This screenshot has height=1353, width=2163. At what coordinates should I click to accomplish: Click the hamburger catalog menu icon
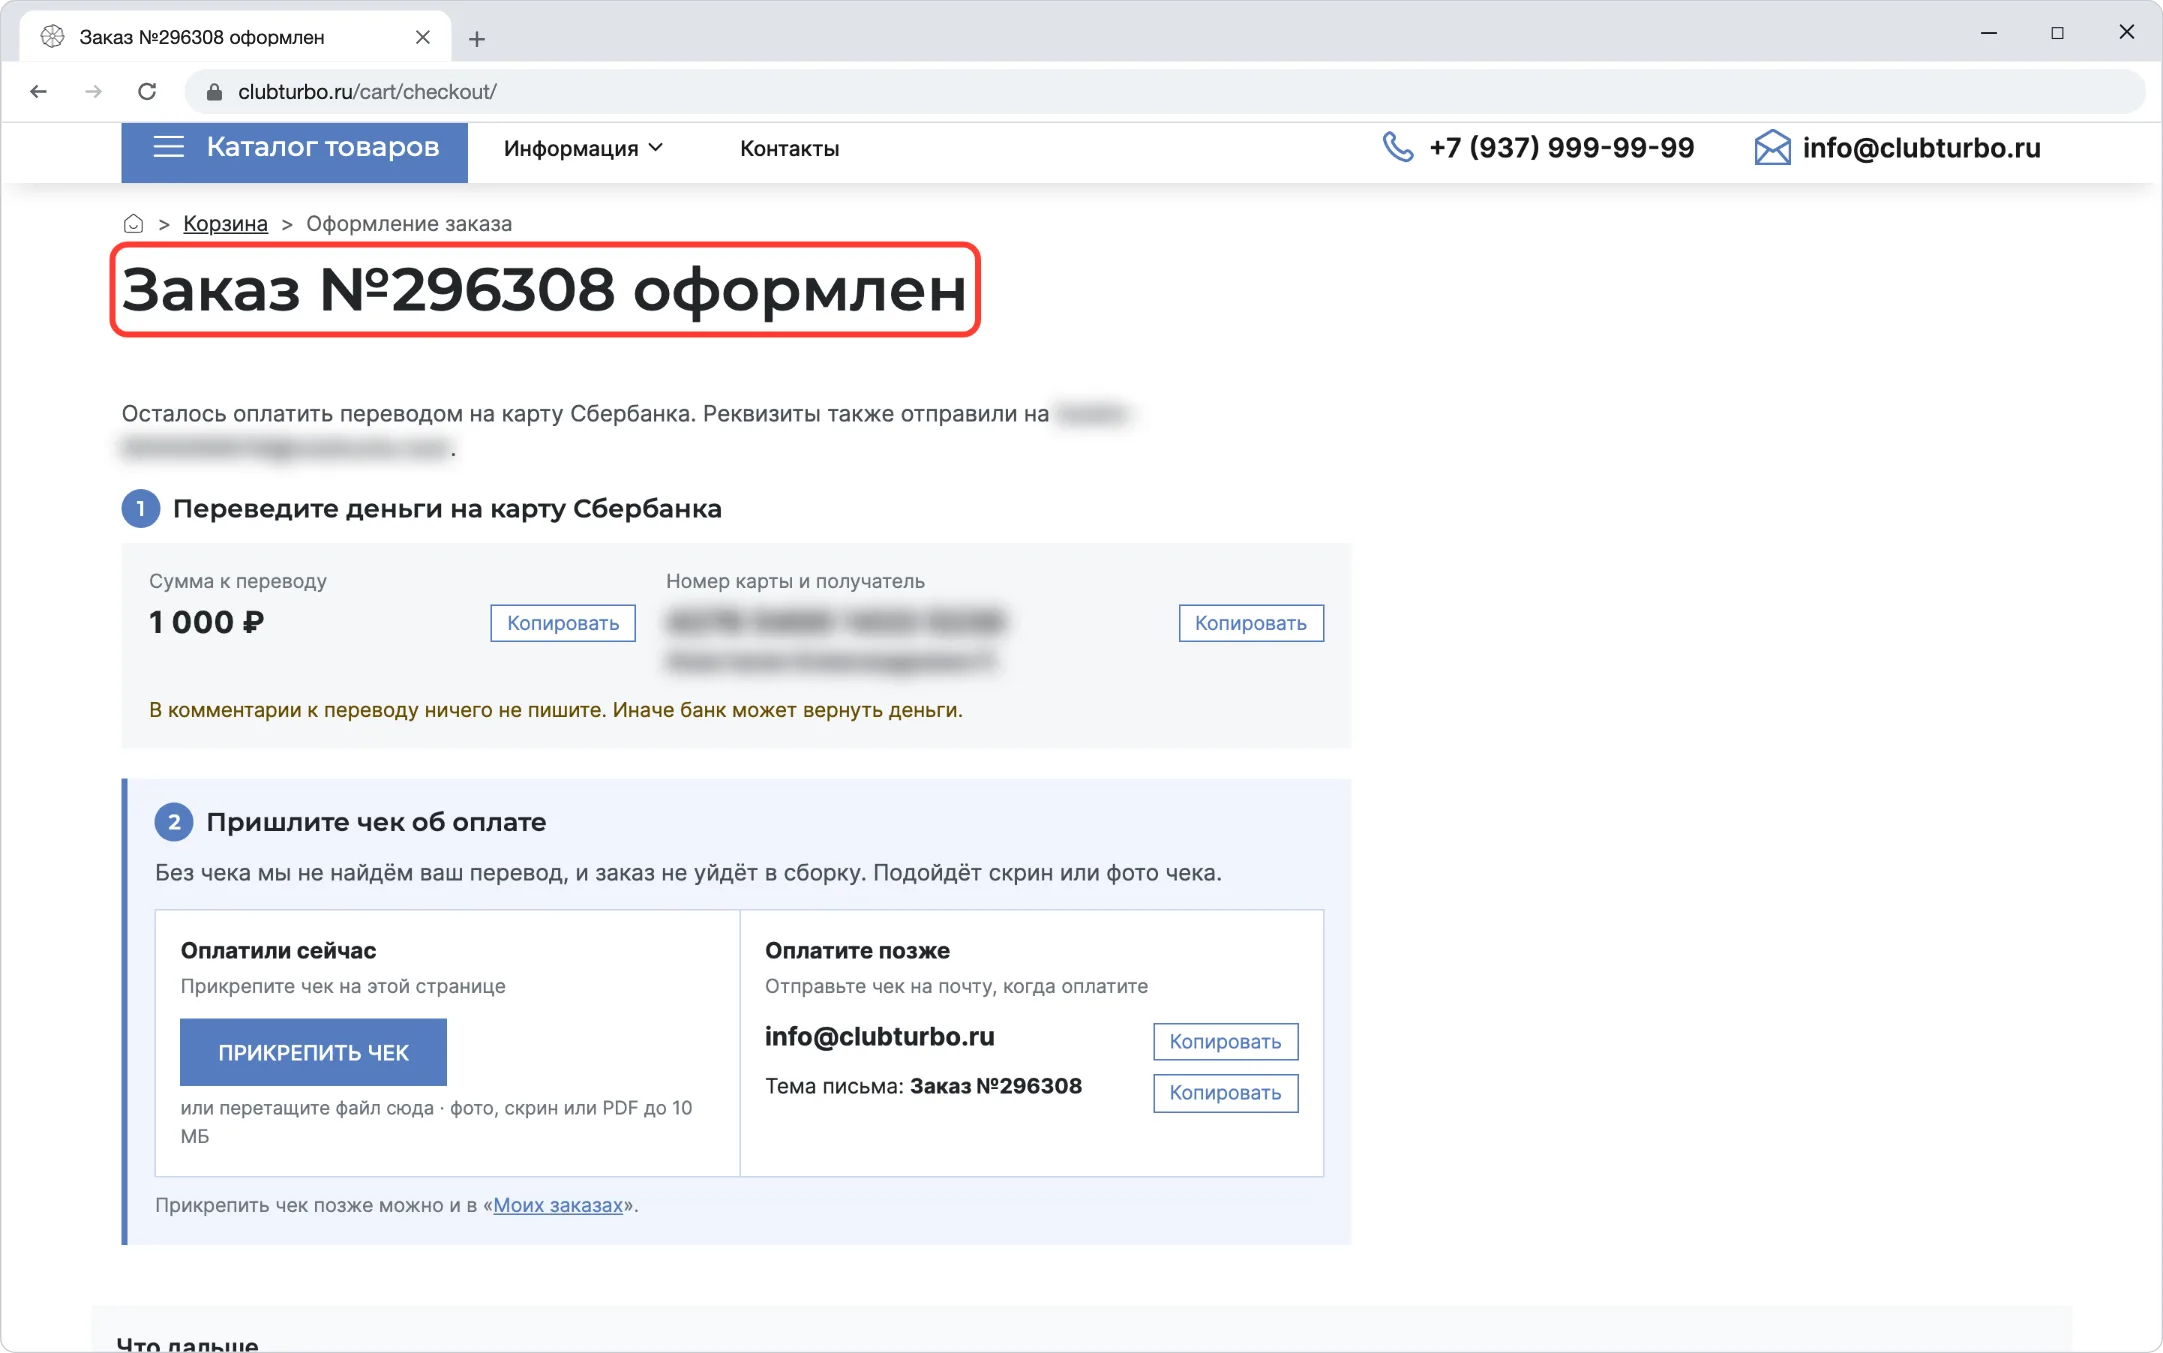169,147
